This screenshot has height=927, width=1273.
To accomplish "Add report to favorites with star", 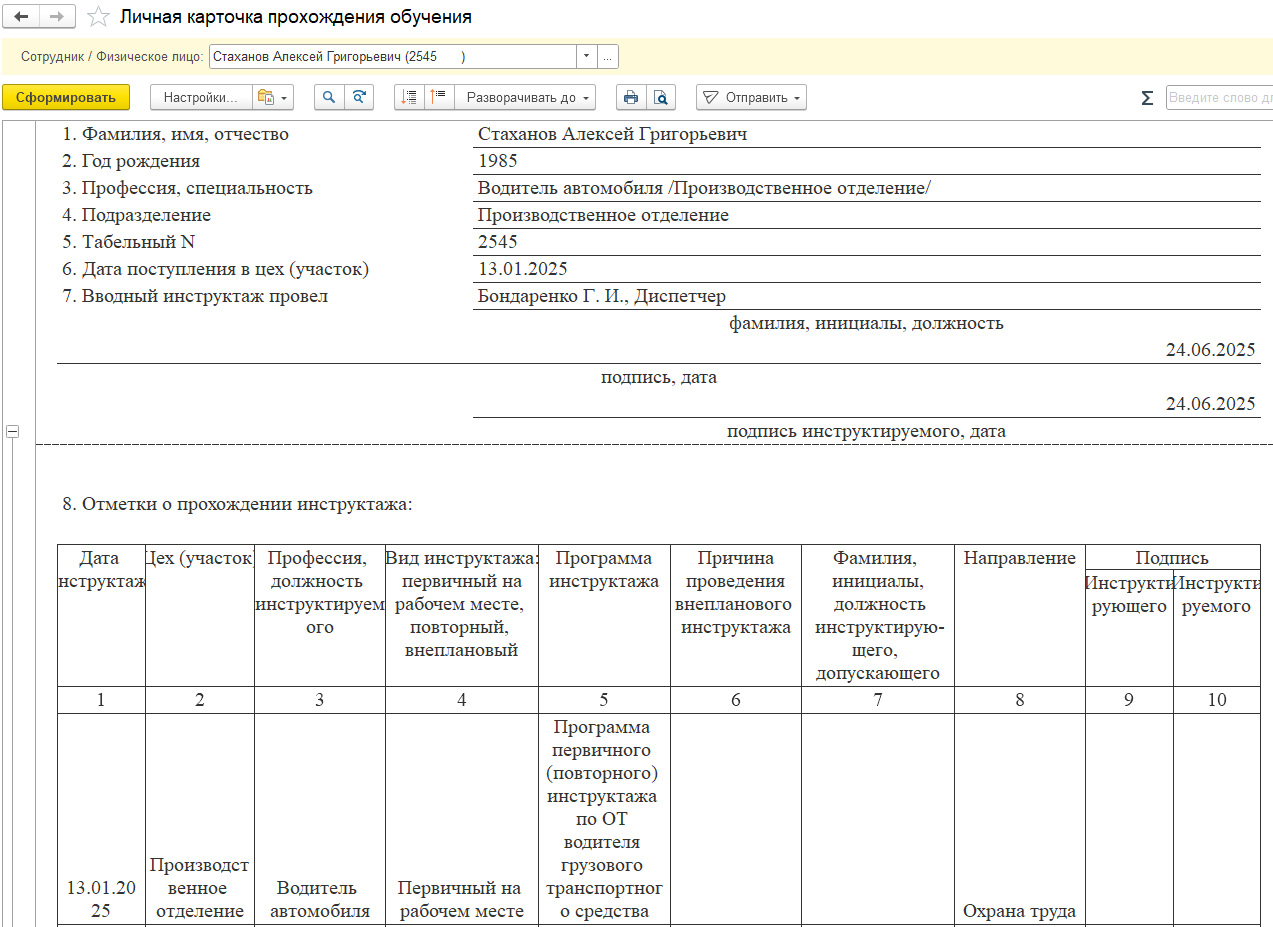I will click(x=98, y=17).
